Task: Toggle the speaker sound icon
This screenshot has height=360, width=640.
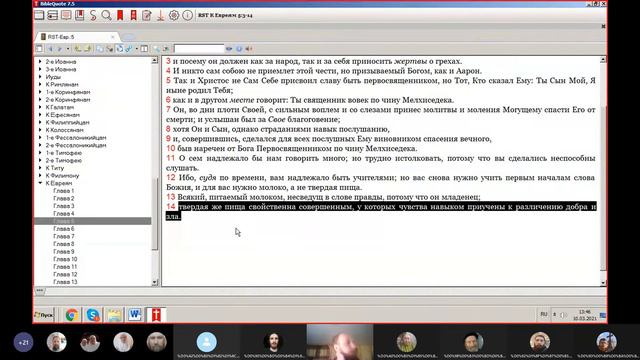Action: pyautogui.click(x=249, y=49)
